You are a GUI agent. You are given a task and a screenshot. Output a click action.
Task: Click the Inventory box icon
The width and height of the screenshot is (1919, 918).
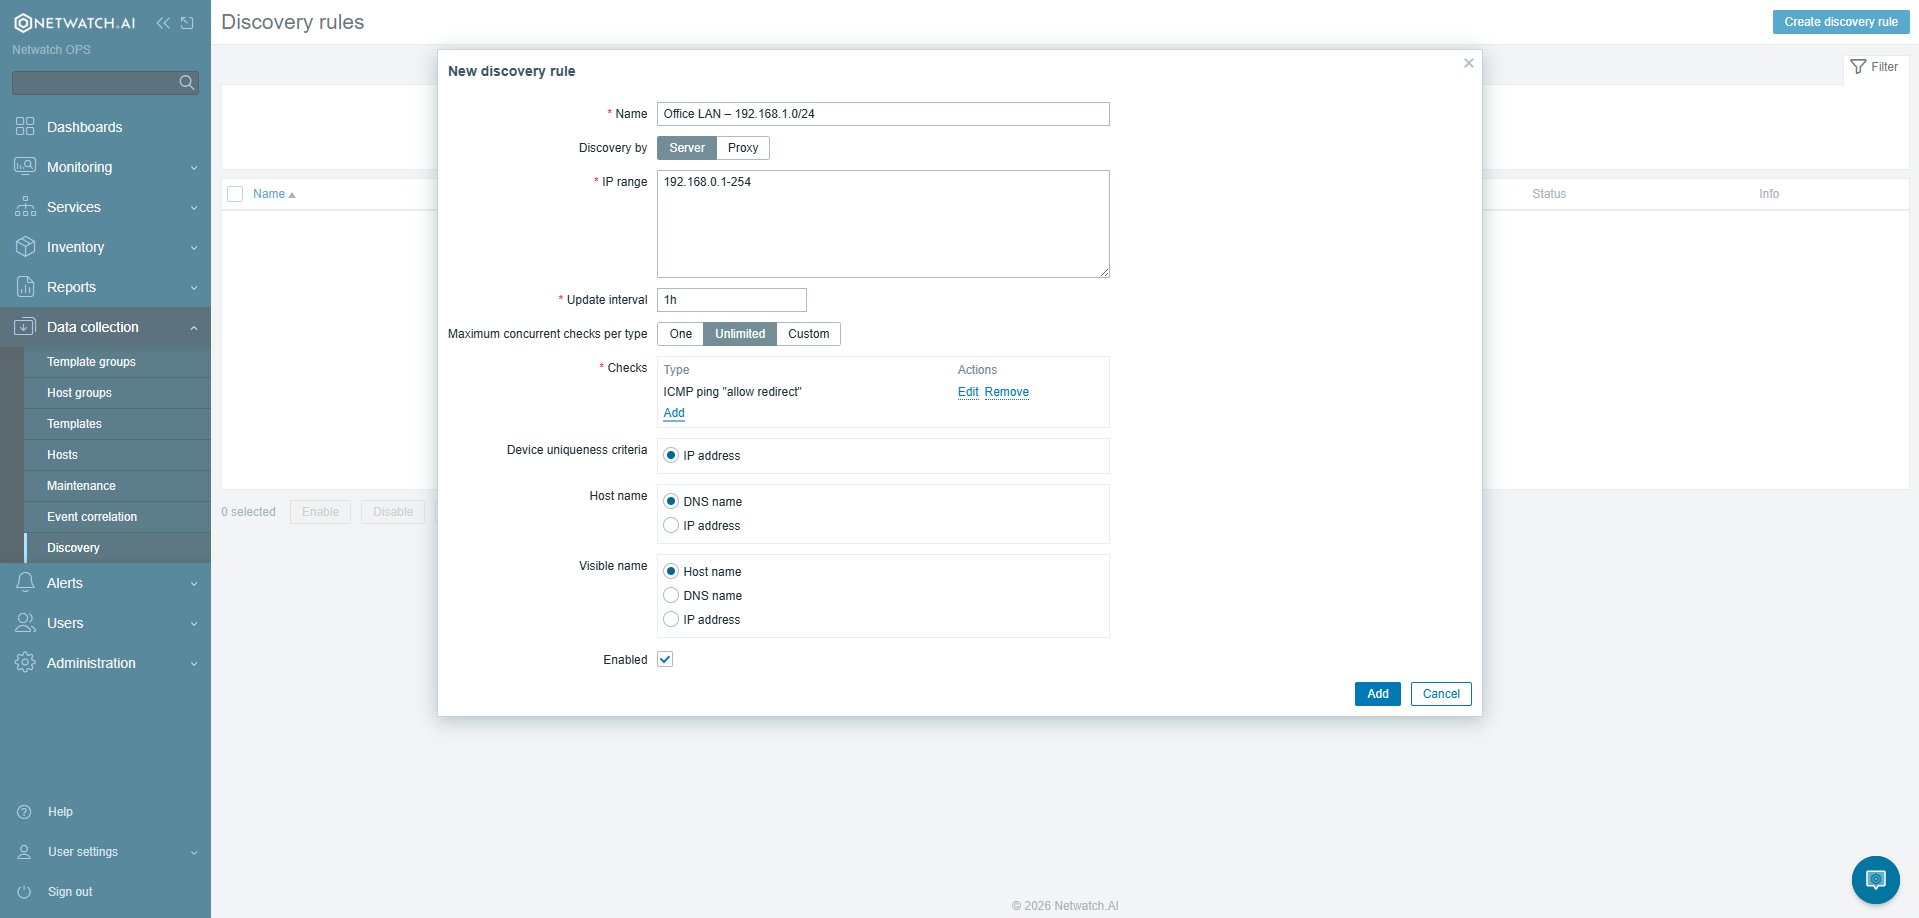(x=25, y=247)
